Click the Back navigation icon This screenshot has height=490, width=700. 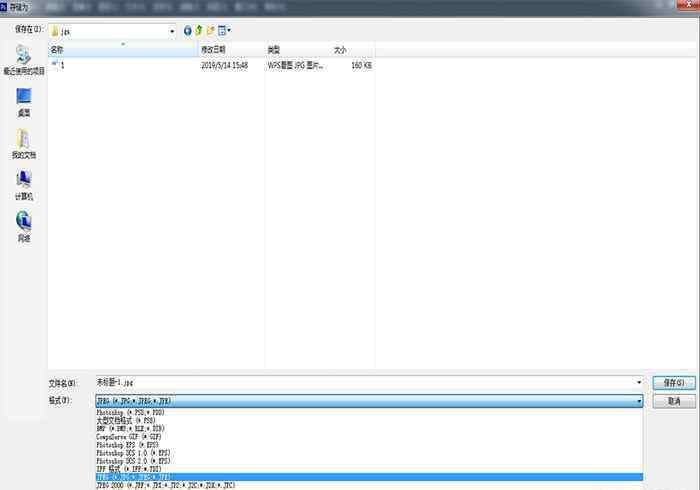pos(188,31)
